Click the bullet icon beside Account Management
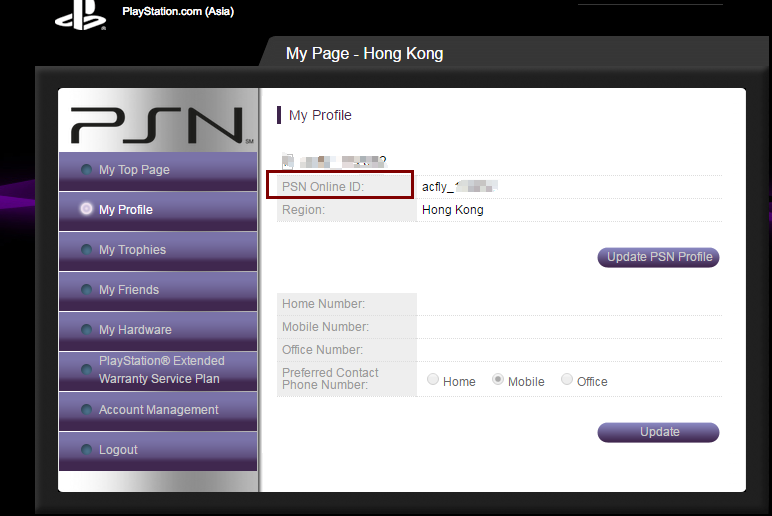 [x=86, y=409]
